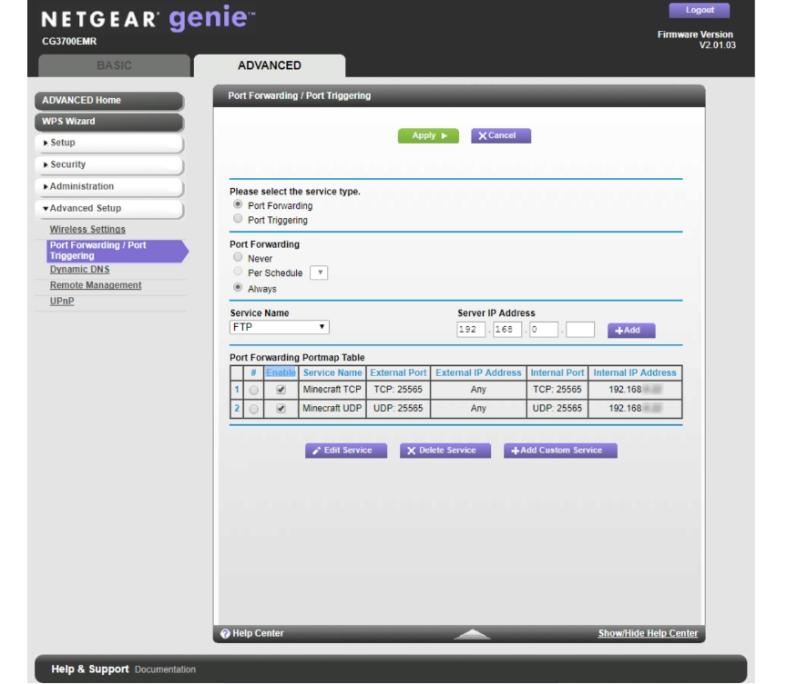Open the Per Schedule dropdown
Viewport: 787px width, 684px height.
319,272
